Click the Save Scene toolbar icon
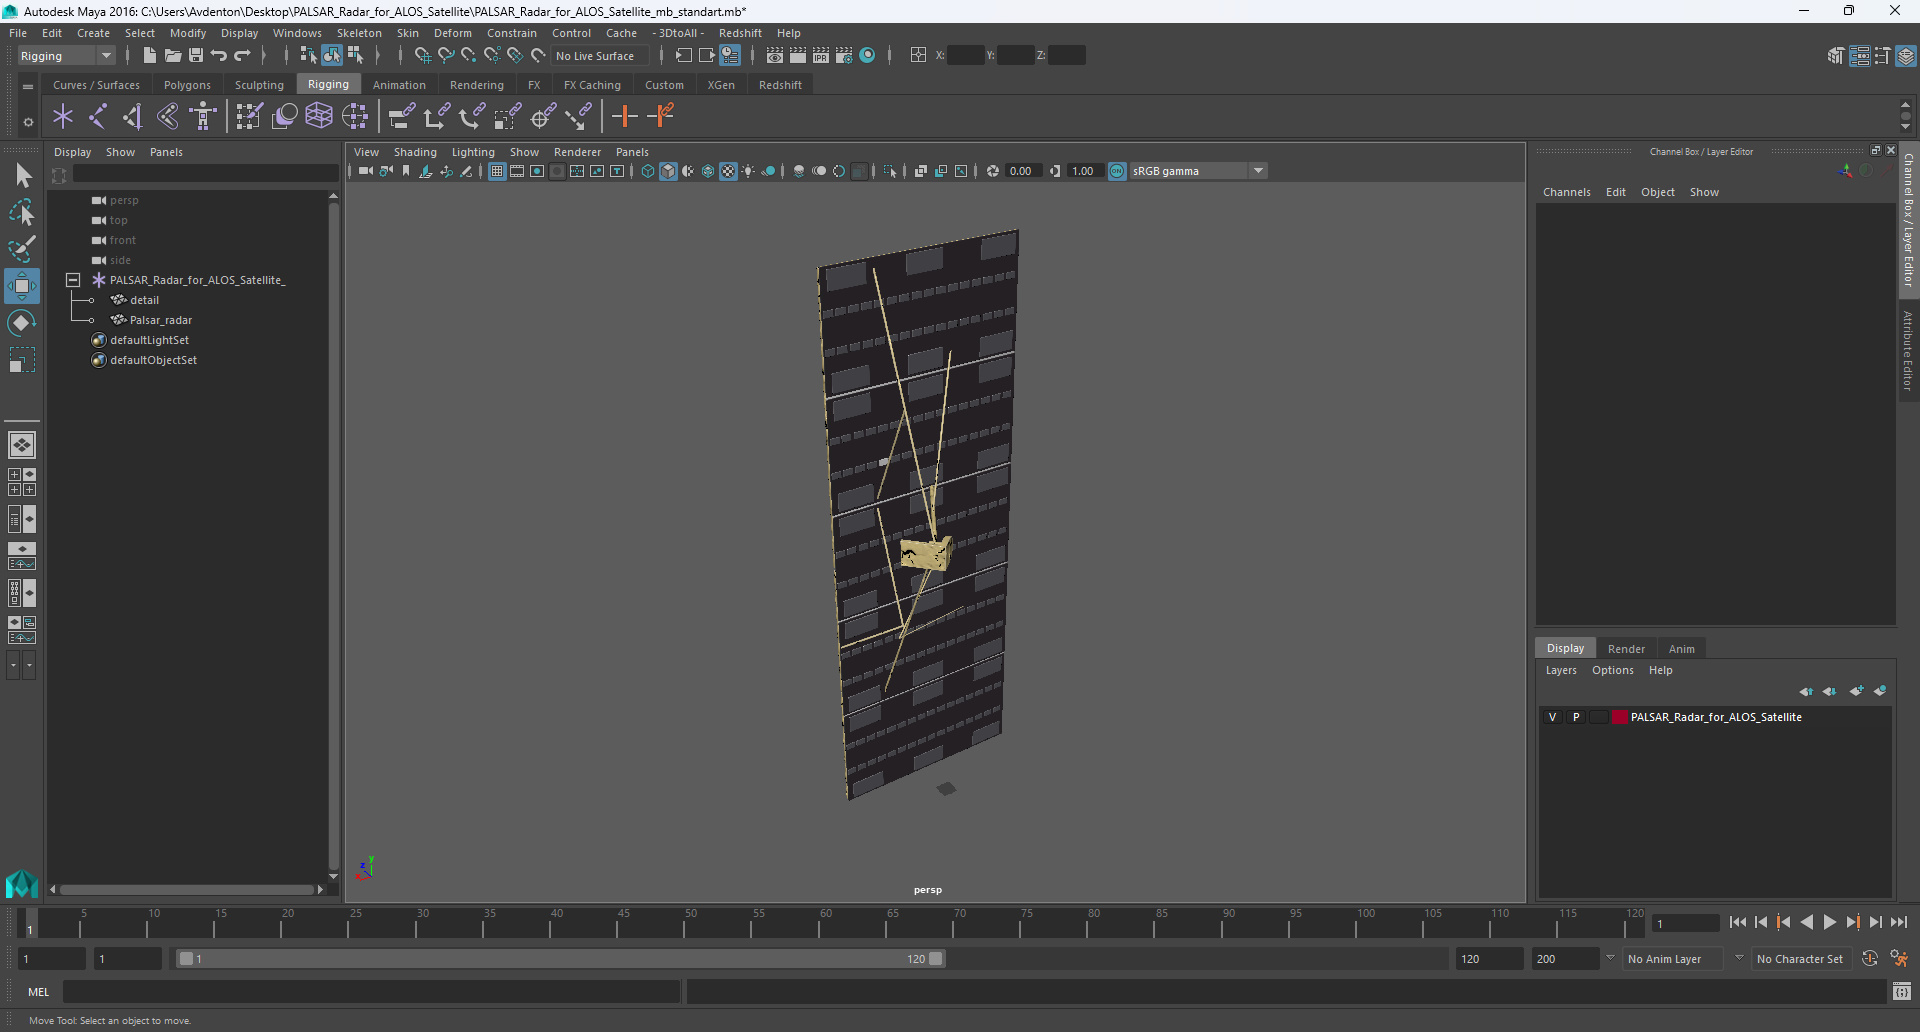 click(x=196, y=56)
